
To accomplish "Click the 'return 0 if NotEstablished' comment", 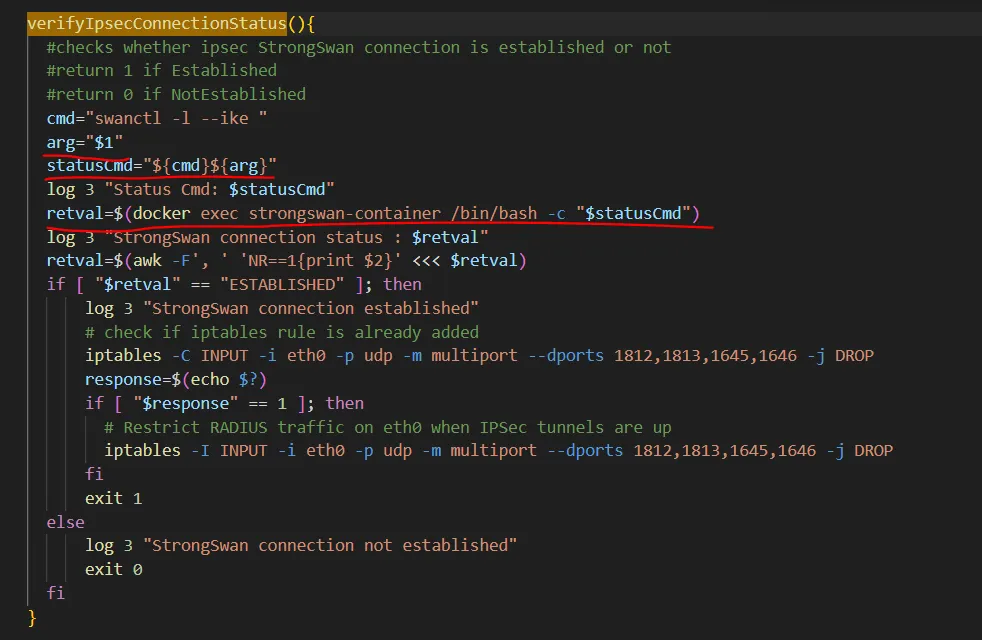I will click(176, 94).
